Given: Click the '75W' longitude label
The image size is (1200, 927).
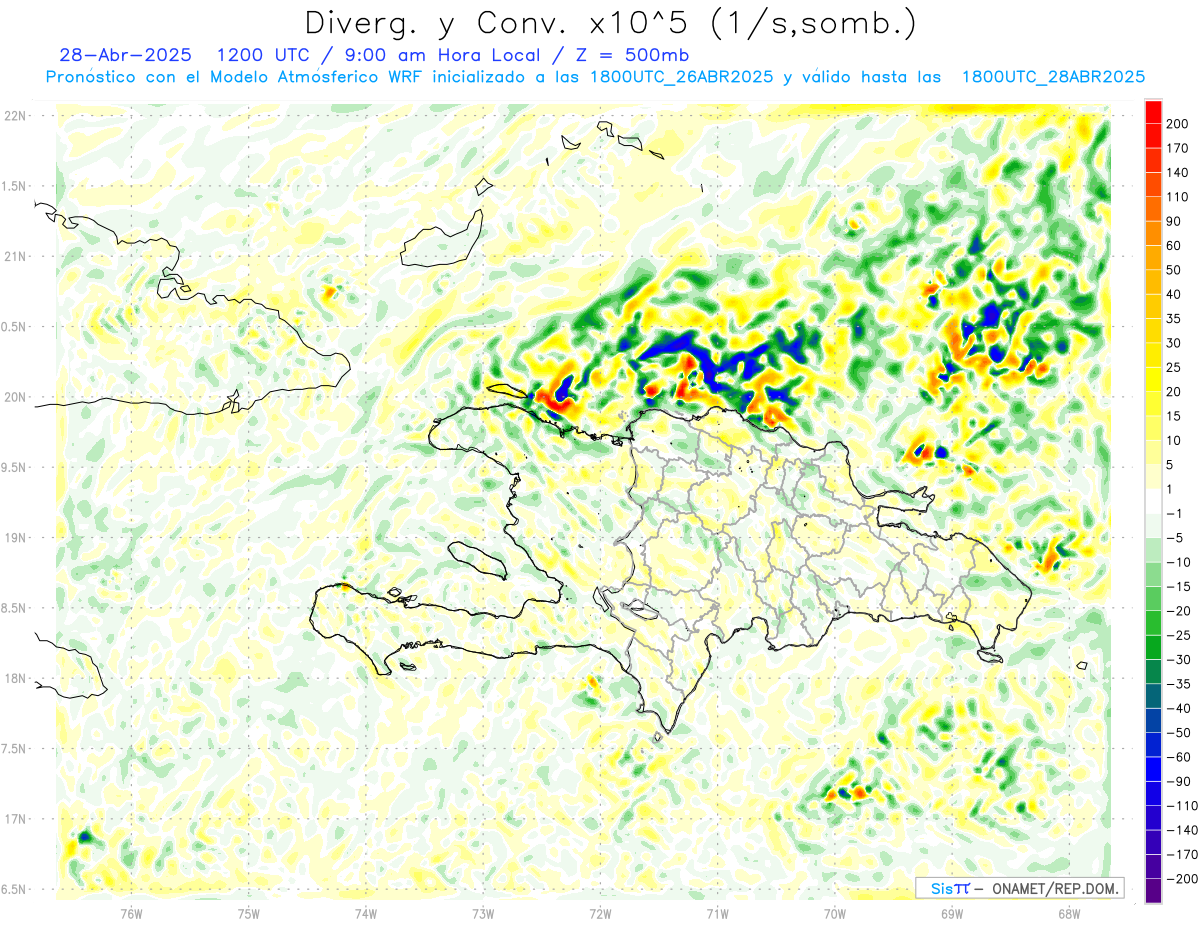Looking at the screenshot, I should [x=249, y=913].
